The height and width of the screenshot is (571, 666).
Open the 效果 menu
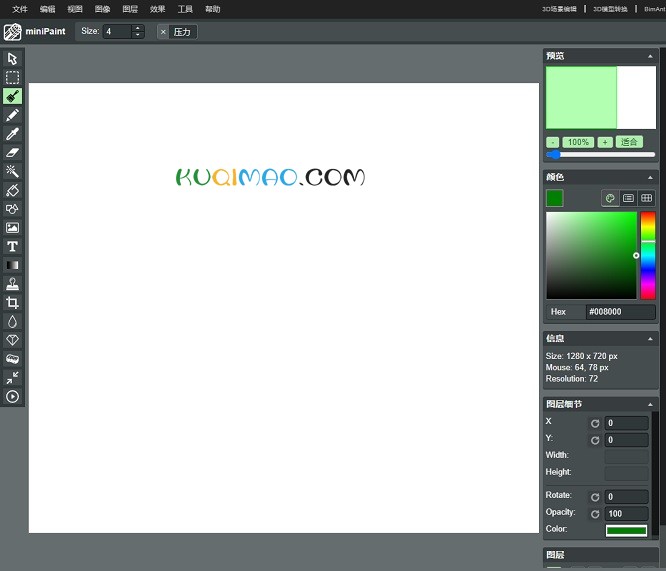(x=158, y=9)
